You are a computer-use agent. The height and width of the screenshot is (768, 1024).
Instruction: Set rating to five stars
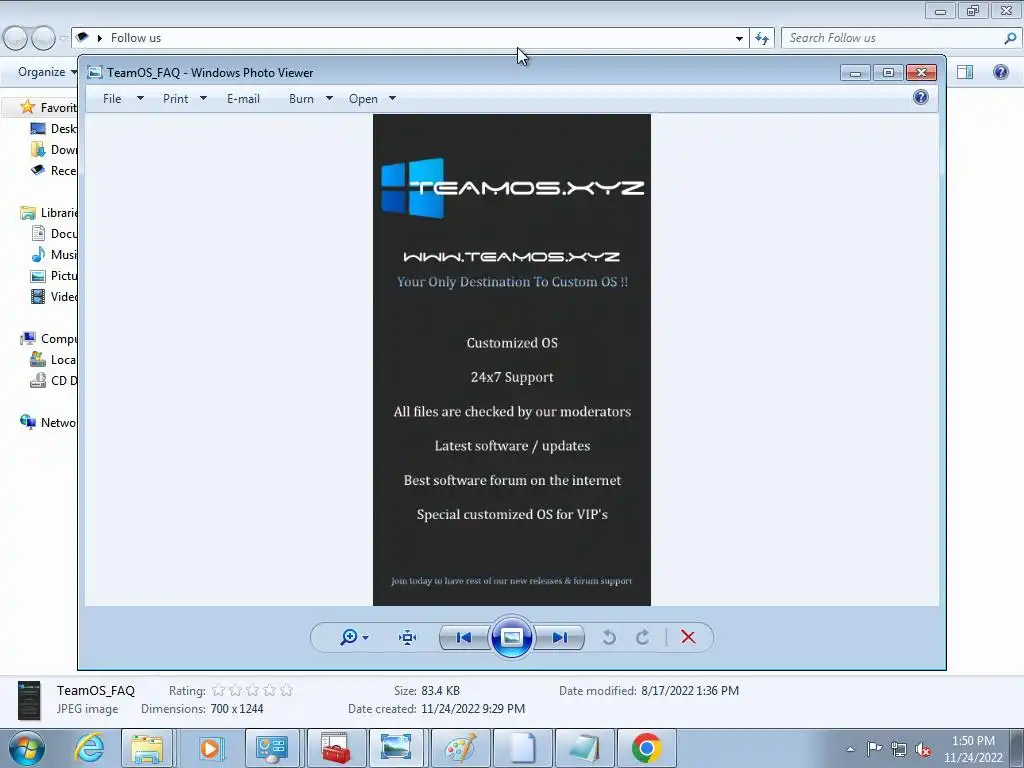pyautogui.click(x=286, y=690)
